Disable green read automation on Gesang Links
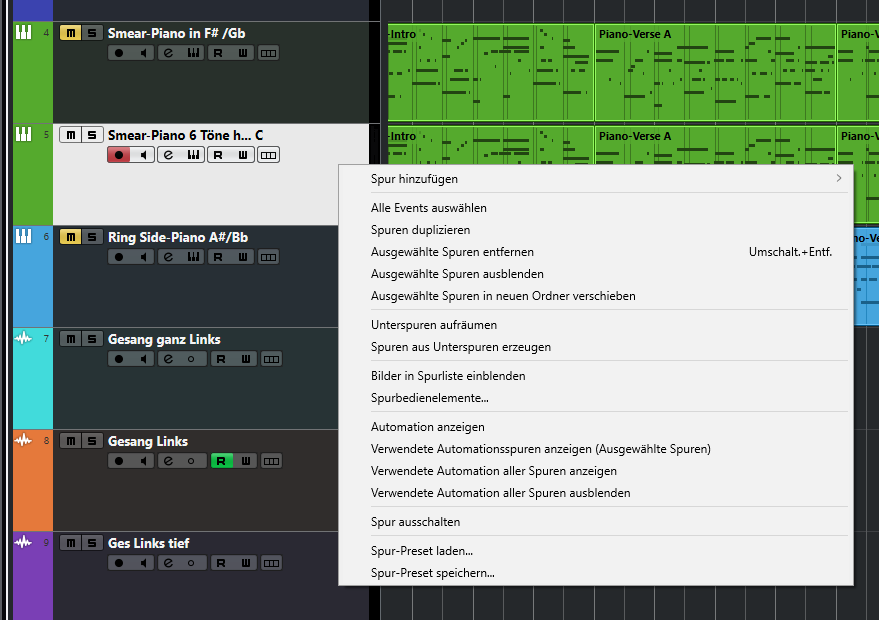 220,461
